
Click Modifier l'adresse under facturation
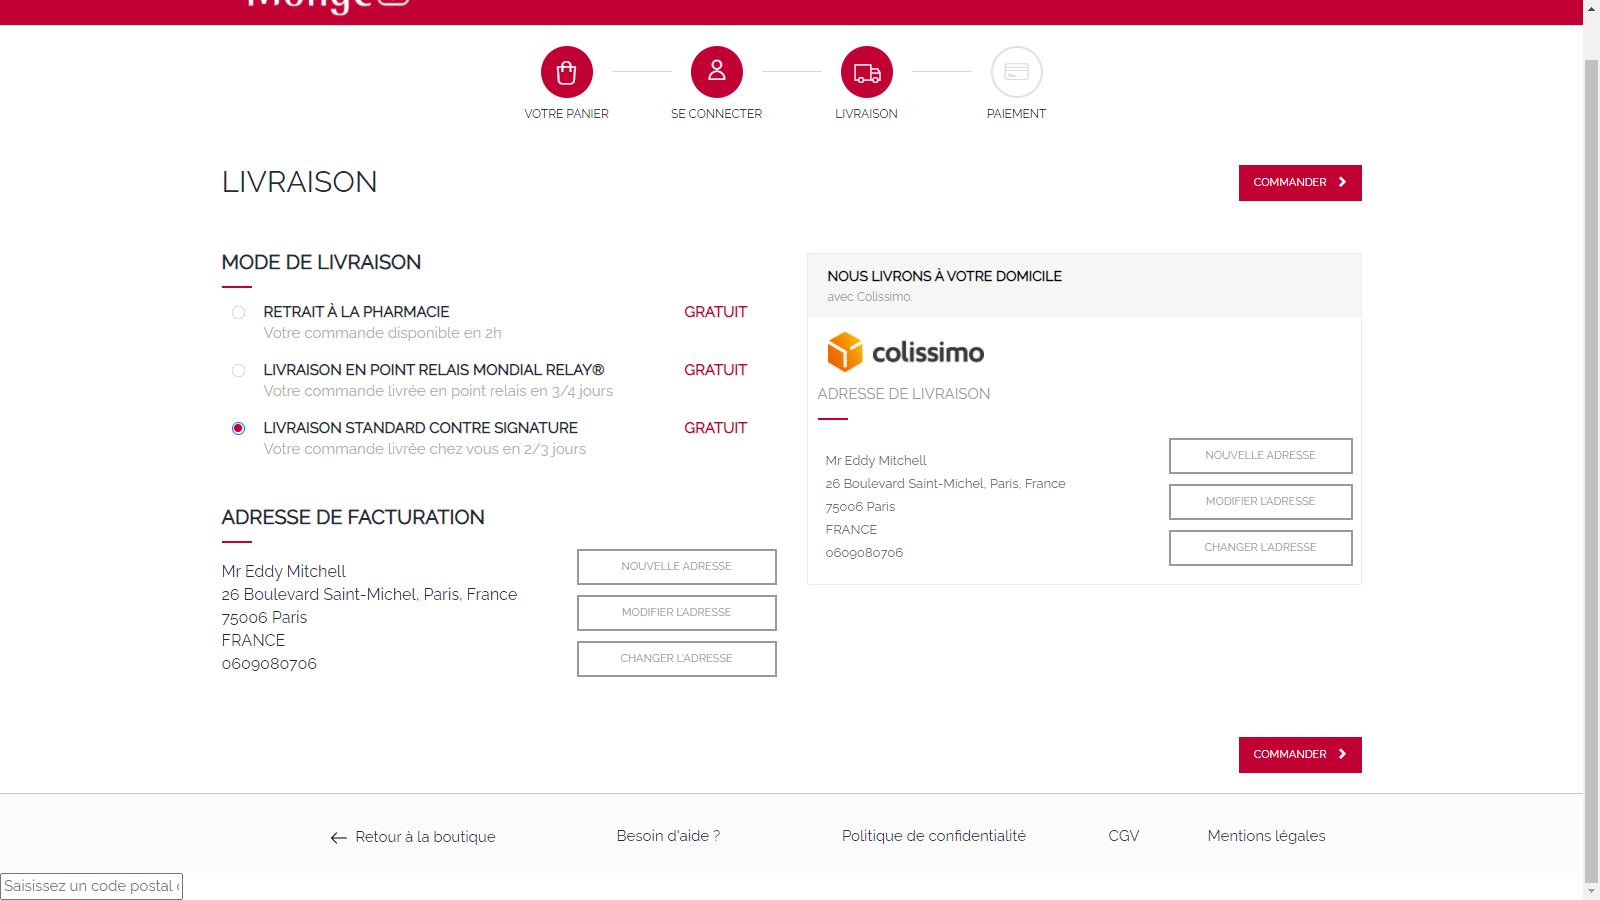click(676, 613)
